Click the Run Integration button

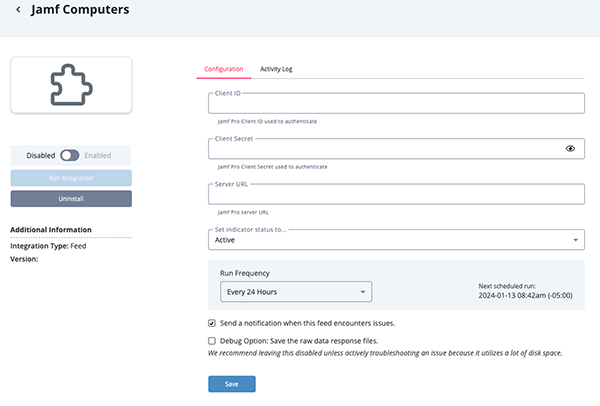click(x=70, y=178)
